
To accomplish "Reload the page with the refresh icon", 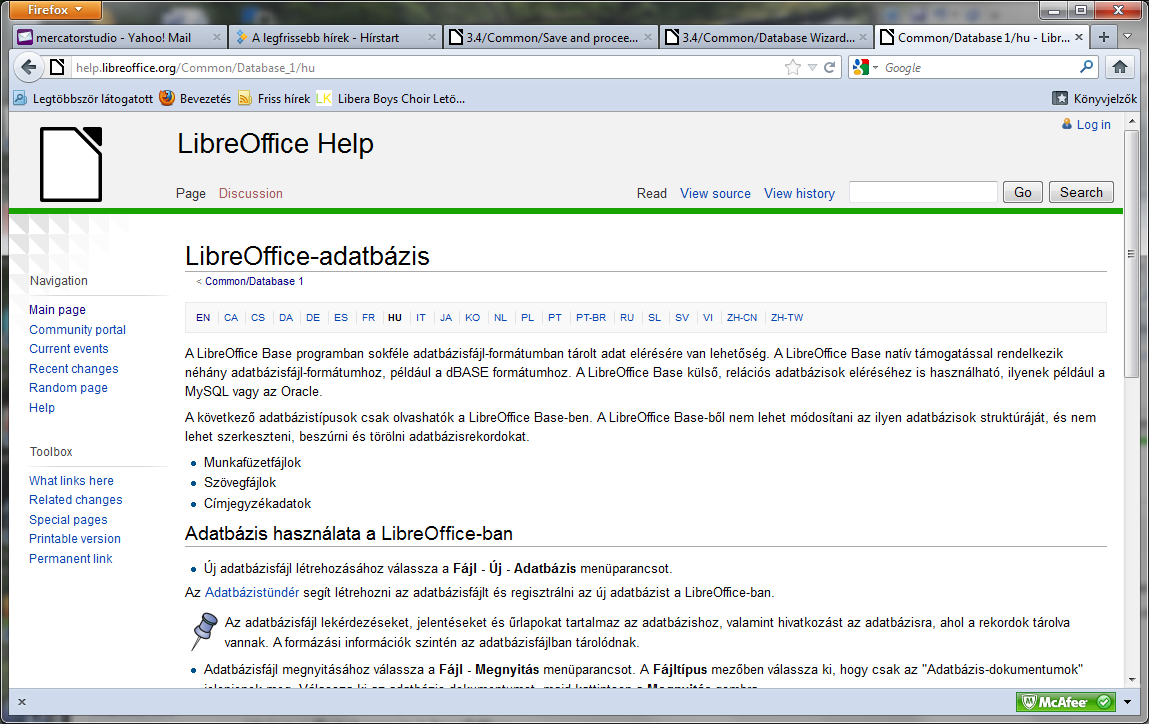I will (830, 67).
